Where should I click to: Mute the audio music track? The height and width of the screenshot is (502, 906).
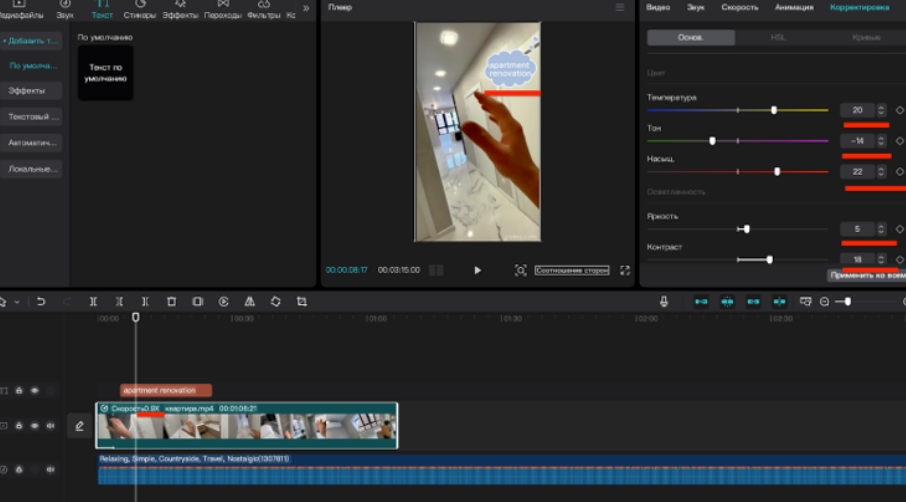click(50, 469)
